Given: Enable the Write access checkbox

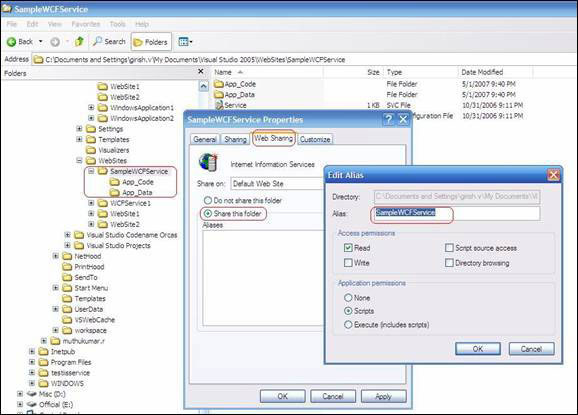Looking at the screenshot, I should point(348,263).
